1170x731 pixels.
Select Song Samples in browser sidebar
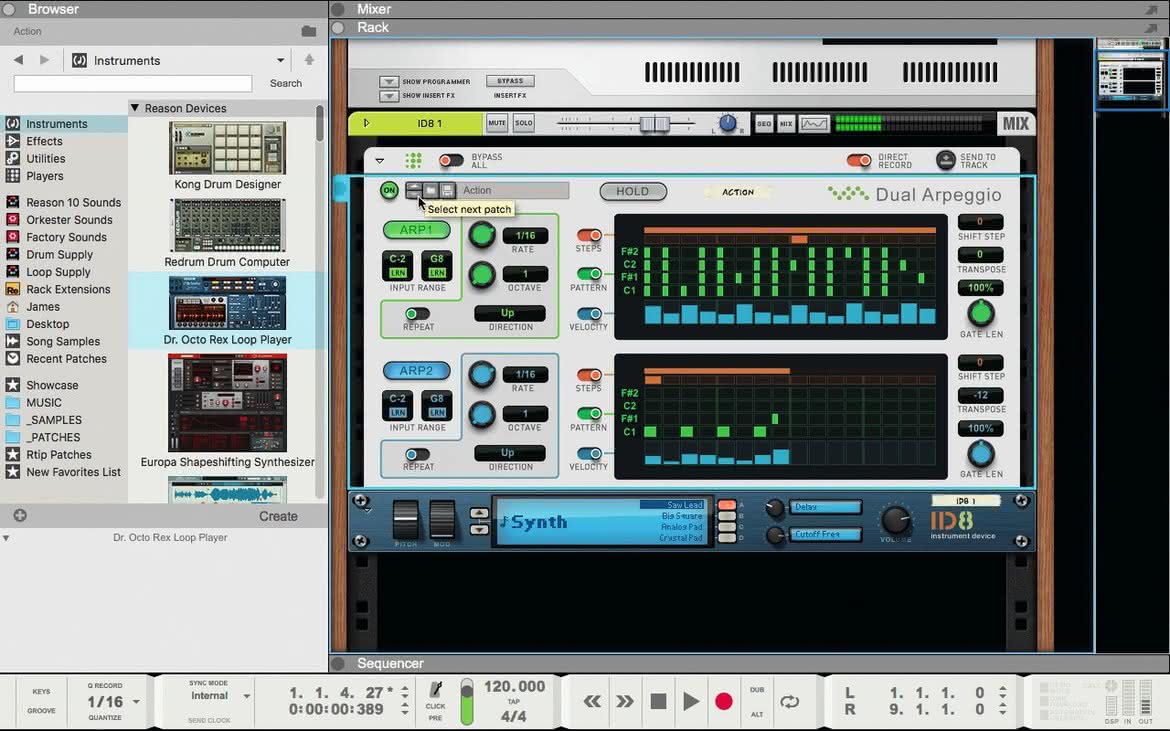tap(63, 342)
